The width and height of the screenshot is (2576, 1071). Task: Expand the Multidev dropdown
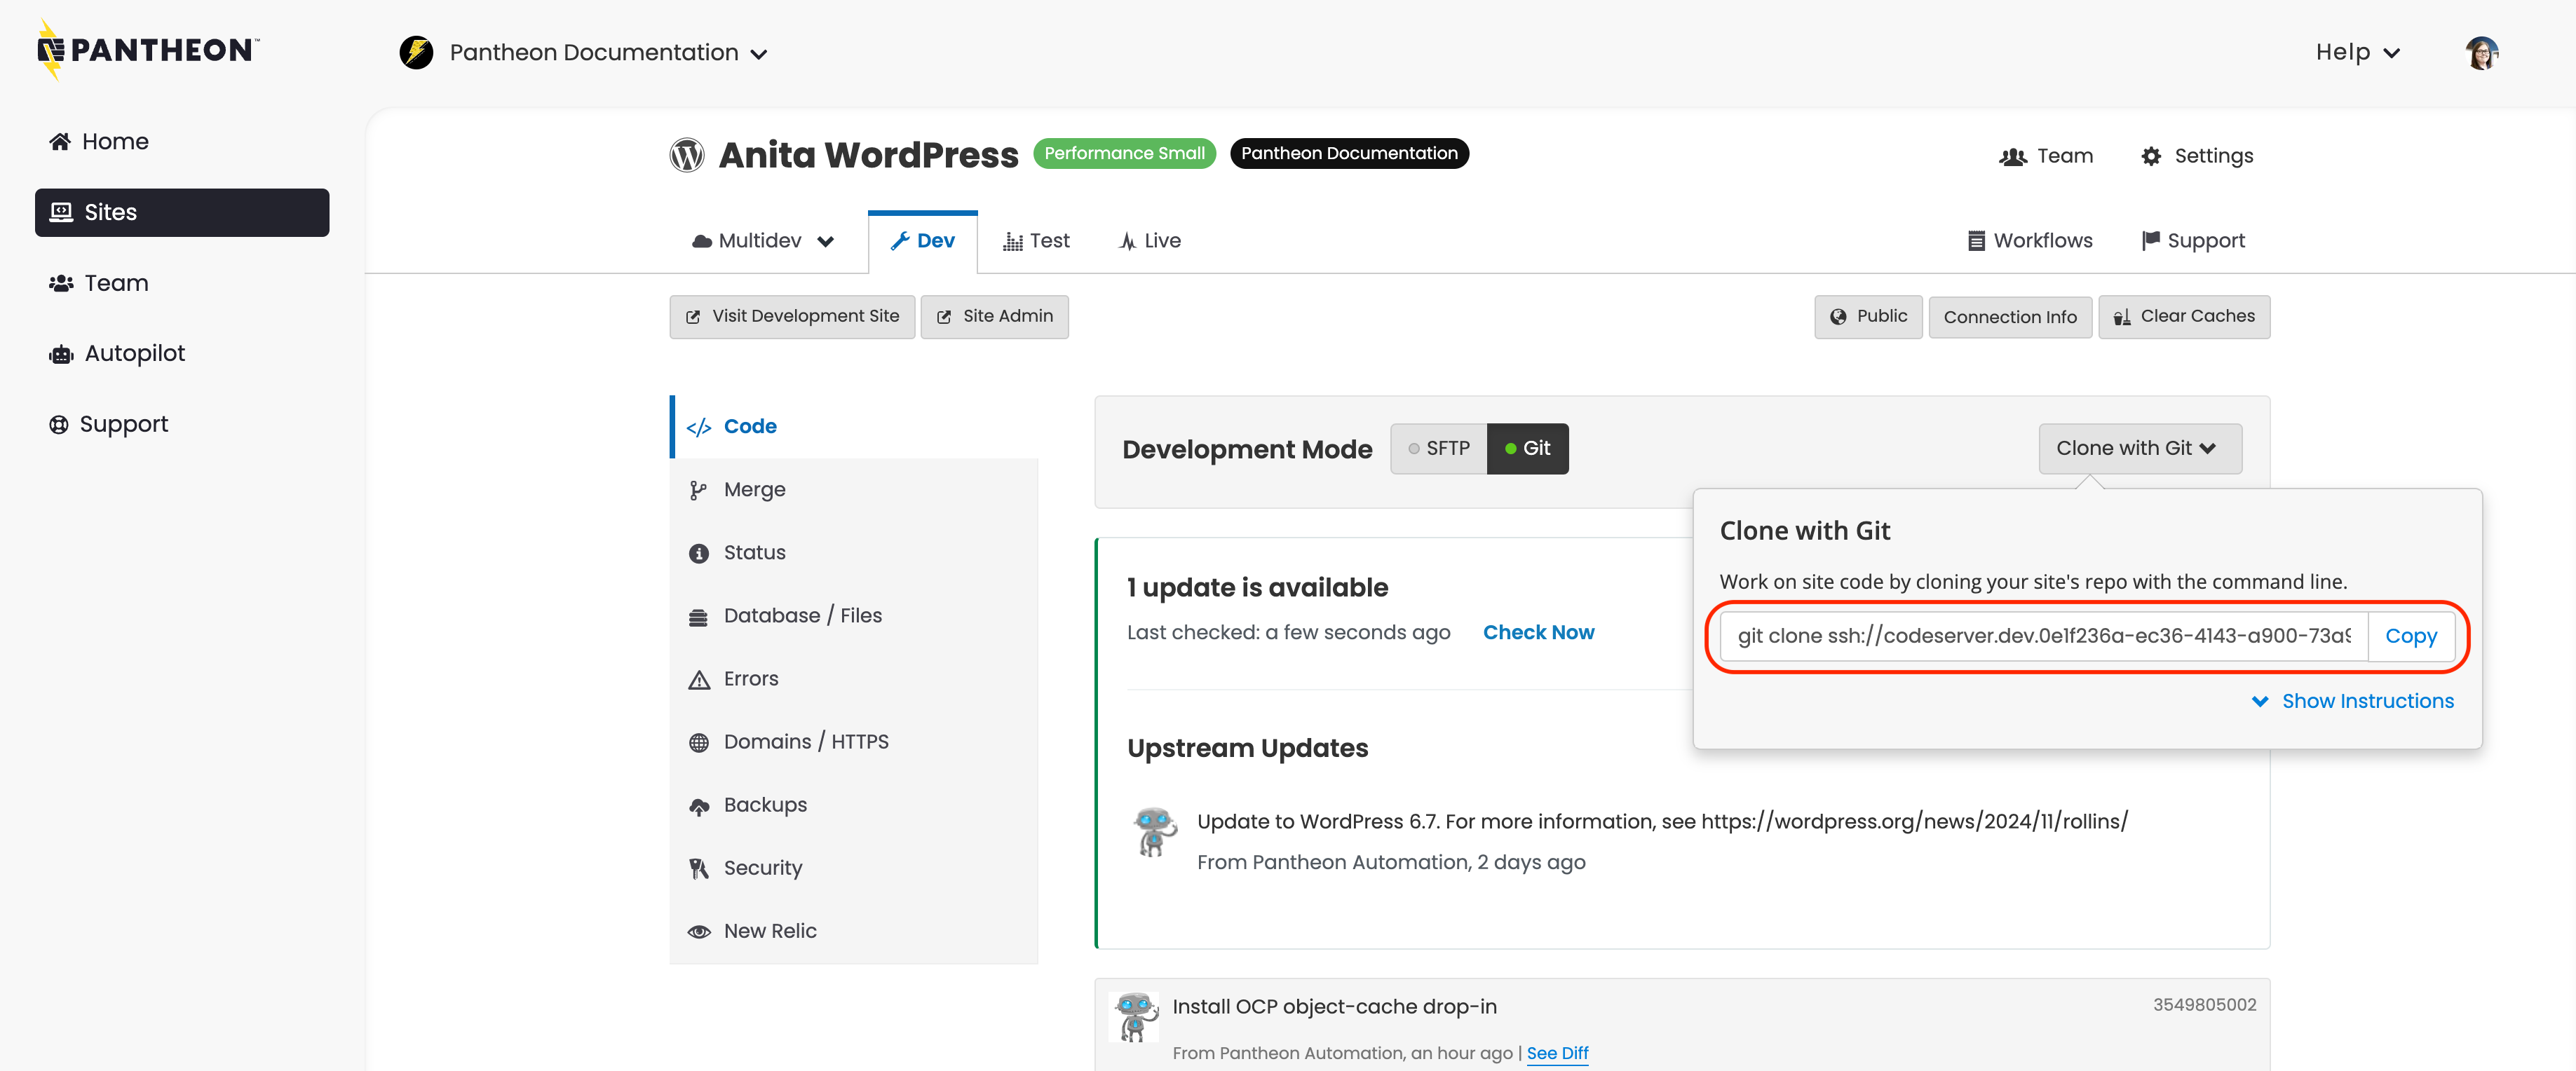pos(763,241)
